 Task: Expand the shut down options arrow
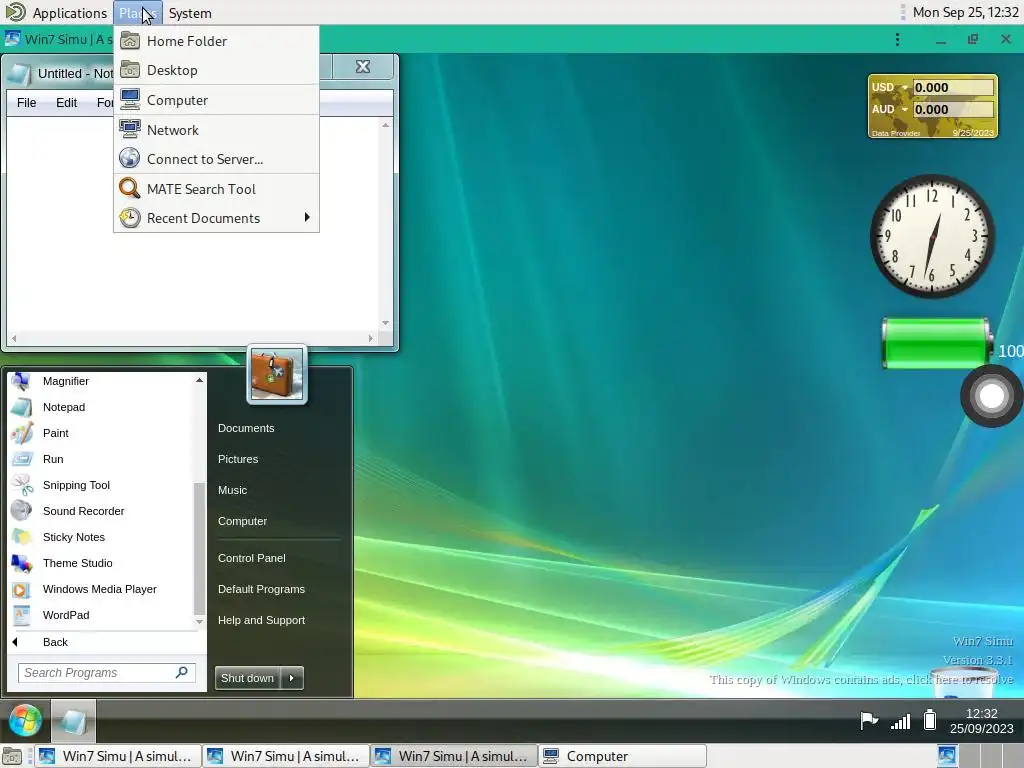point(292,678)
